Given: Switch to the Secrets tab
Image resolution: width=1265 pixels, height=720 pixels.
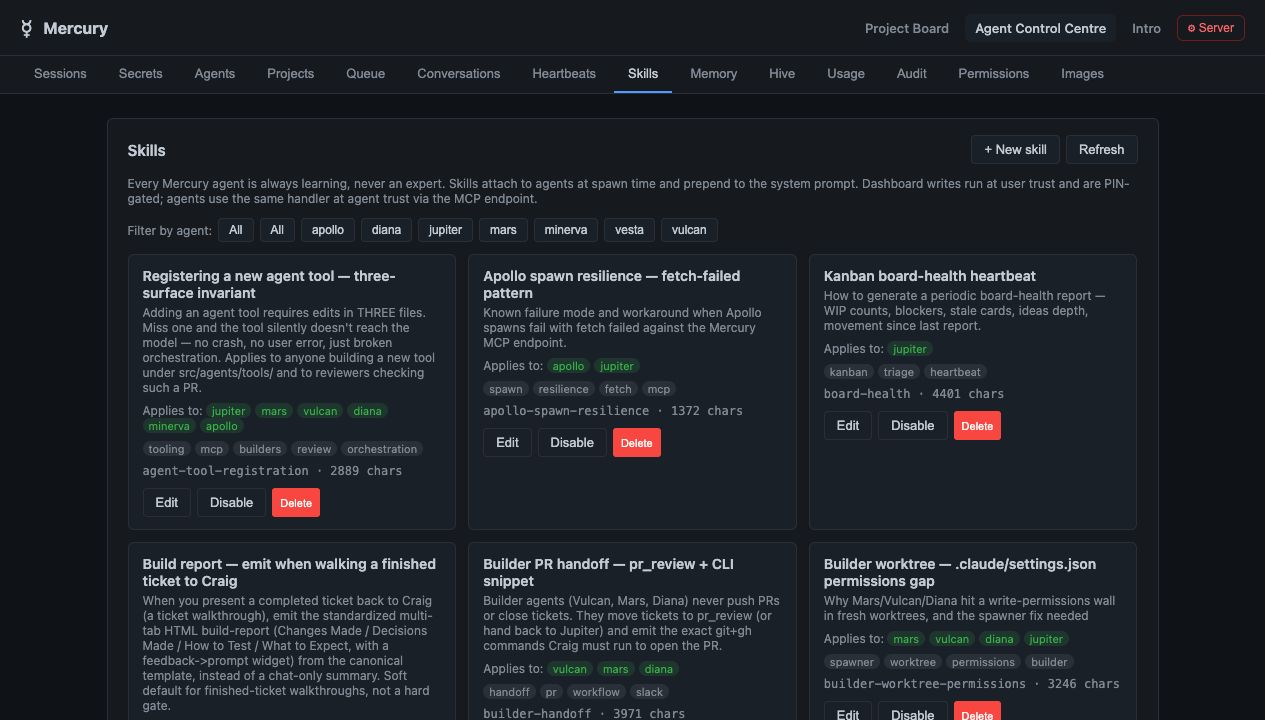Looking at the screenshot, I should click(140, 74).
